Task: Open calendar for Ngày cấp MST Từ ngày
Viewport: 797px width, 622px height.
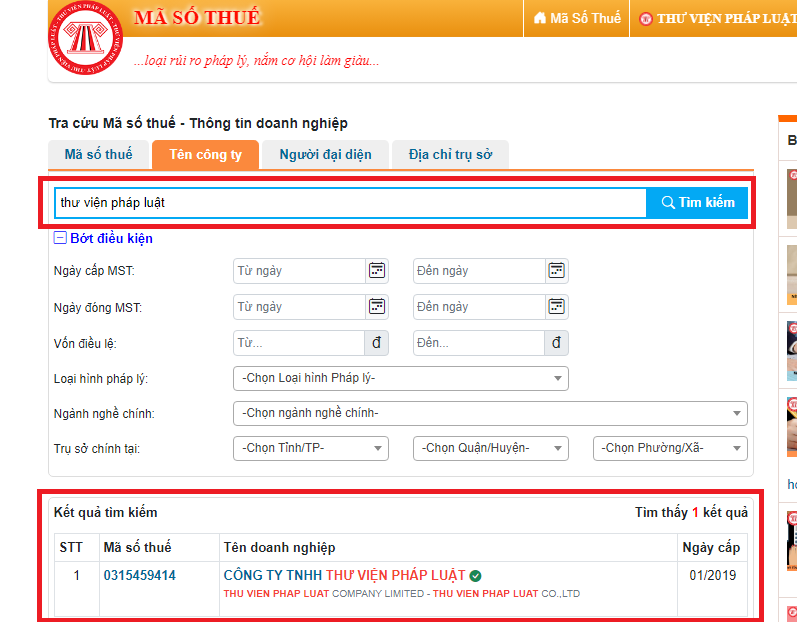Action: [x=377, y=271]
